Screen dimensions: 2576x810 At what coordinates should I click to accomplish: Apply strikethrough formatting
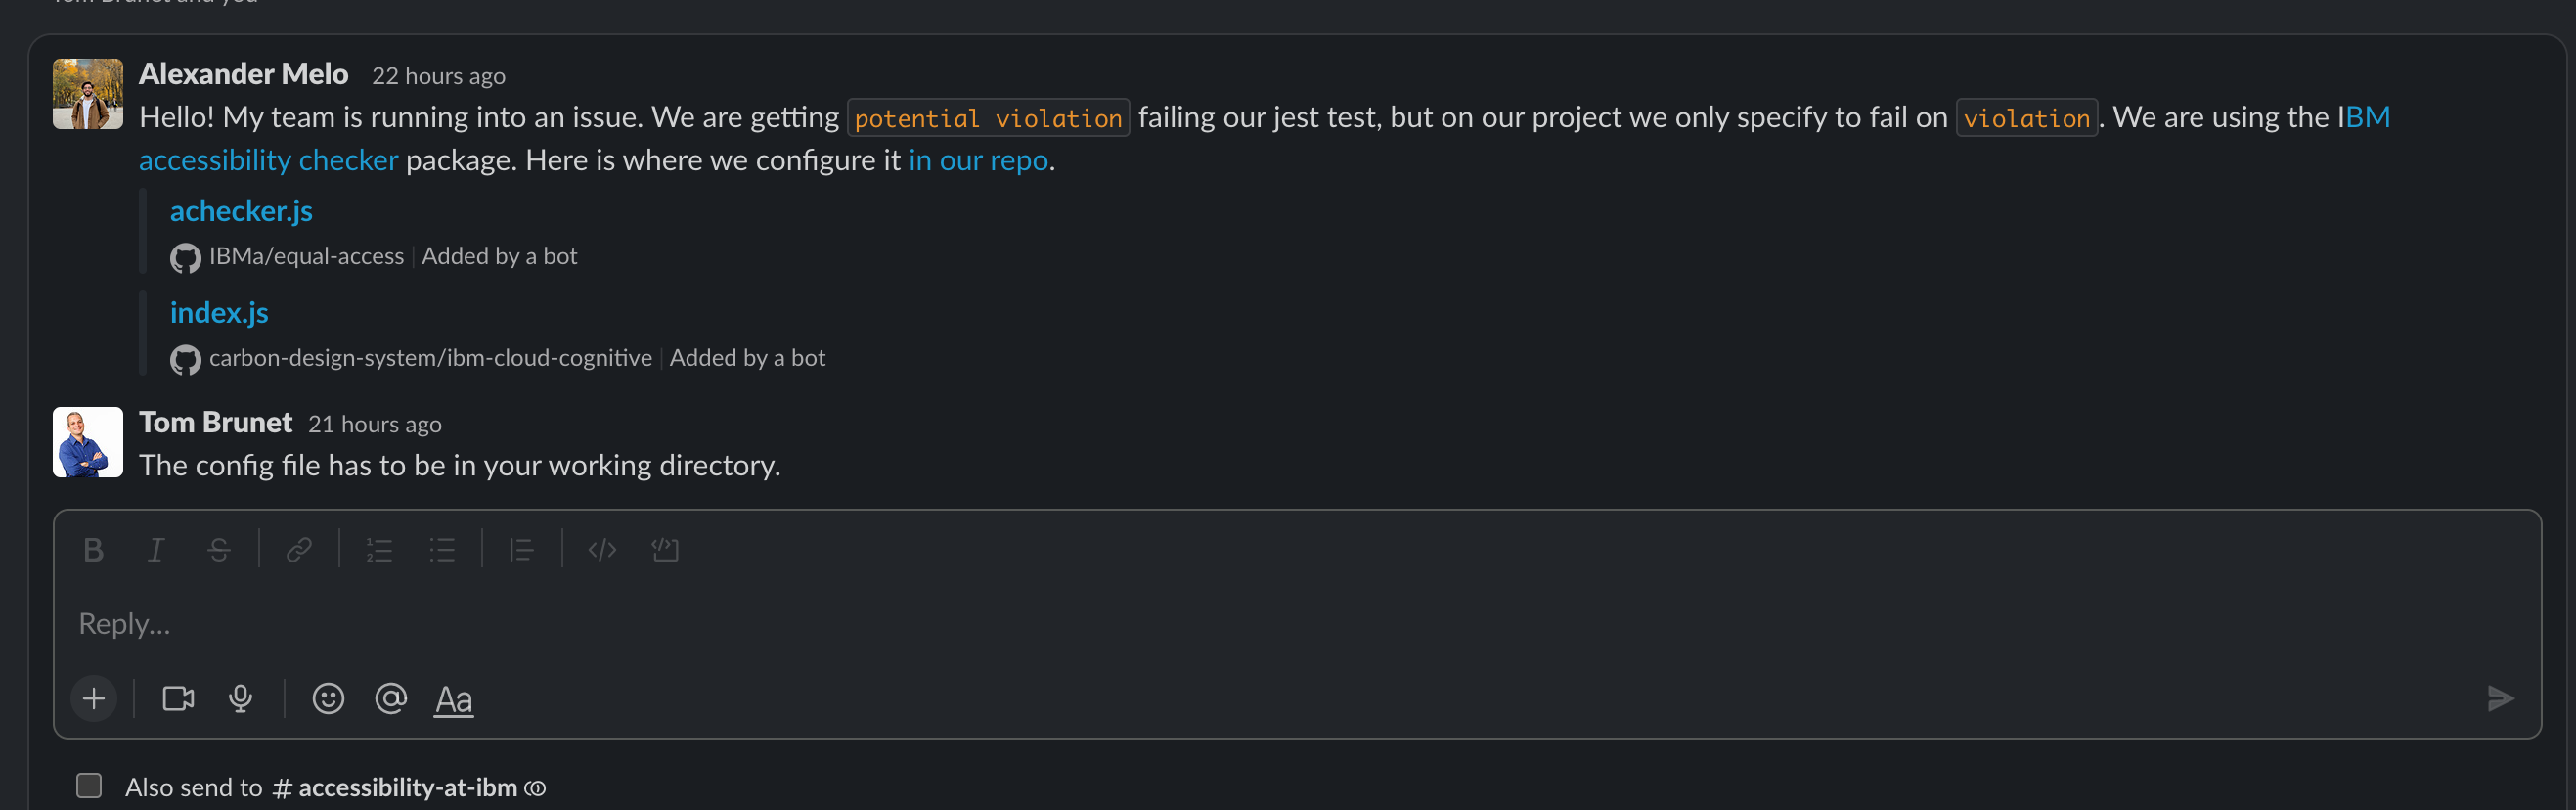(219, 549)
